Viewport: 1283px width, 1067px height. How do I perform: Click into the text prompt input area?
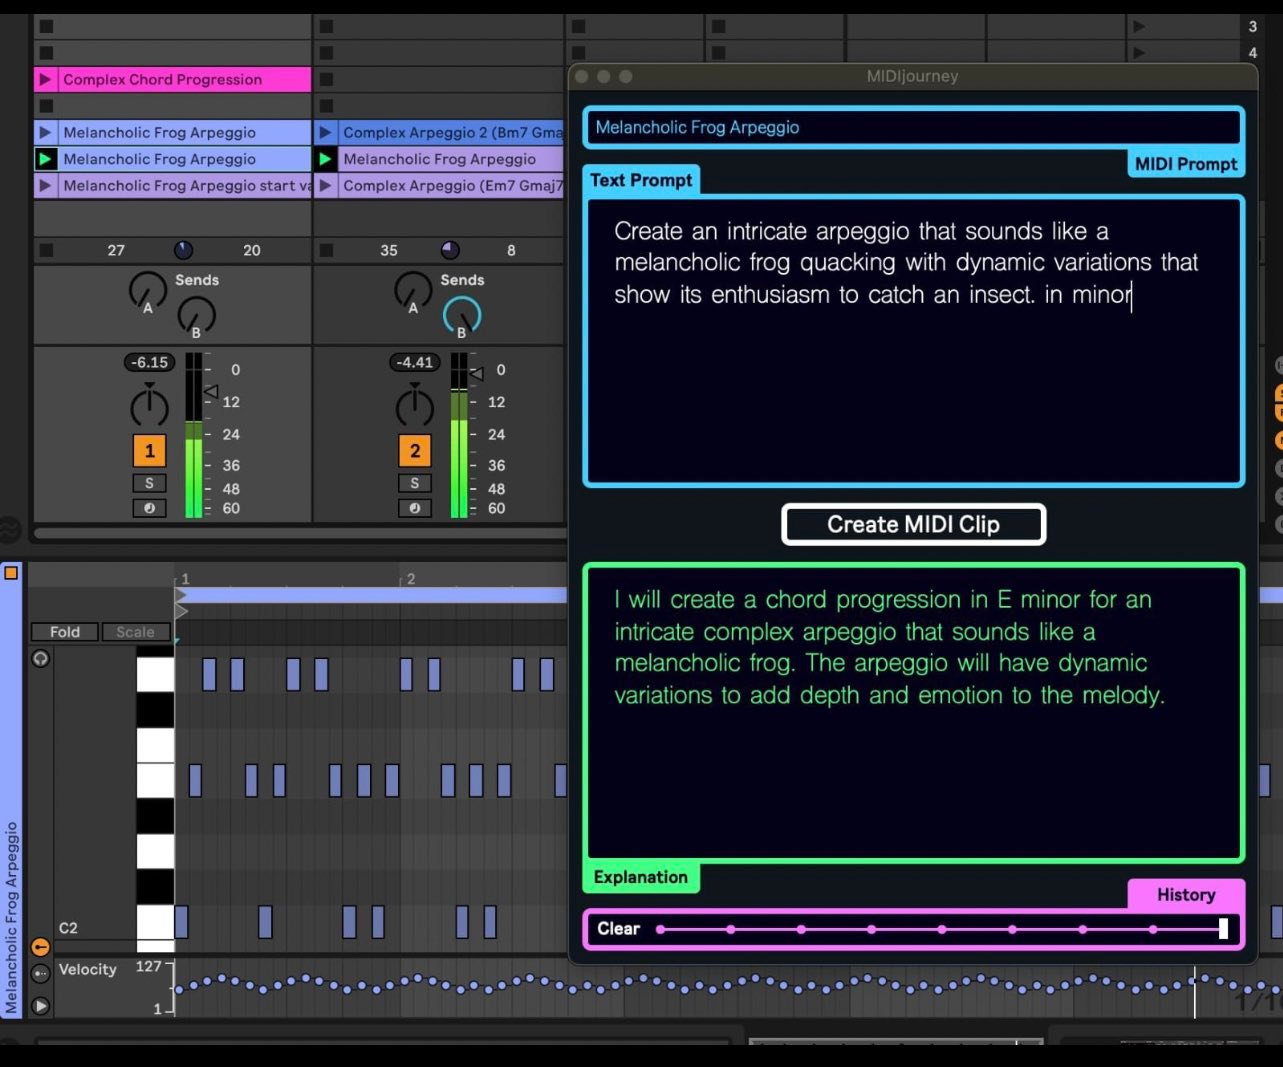912,380
